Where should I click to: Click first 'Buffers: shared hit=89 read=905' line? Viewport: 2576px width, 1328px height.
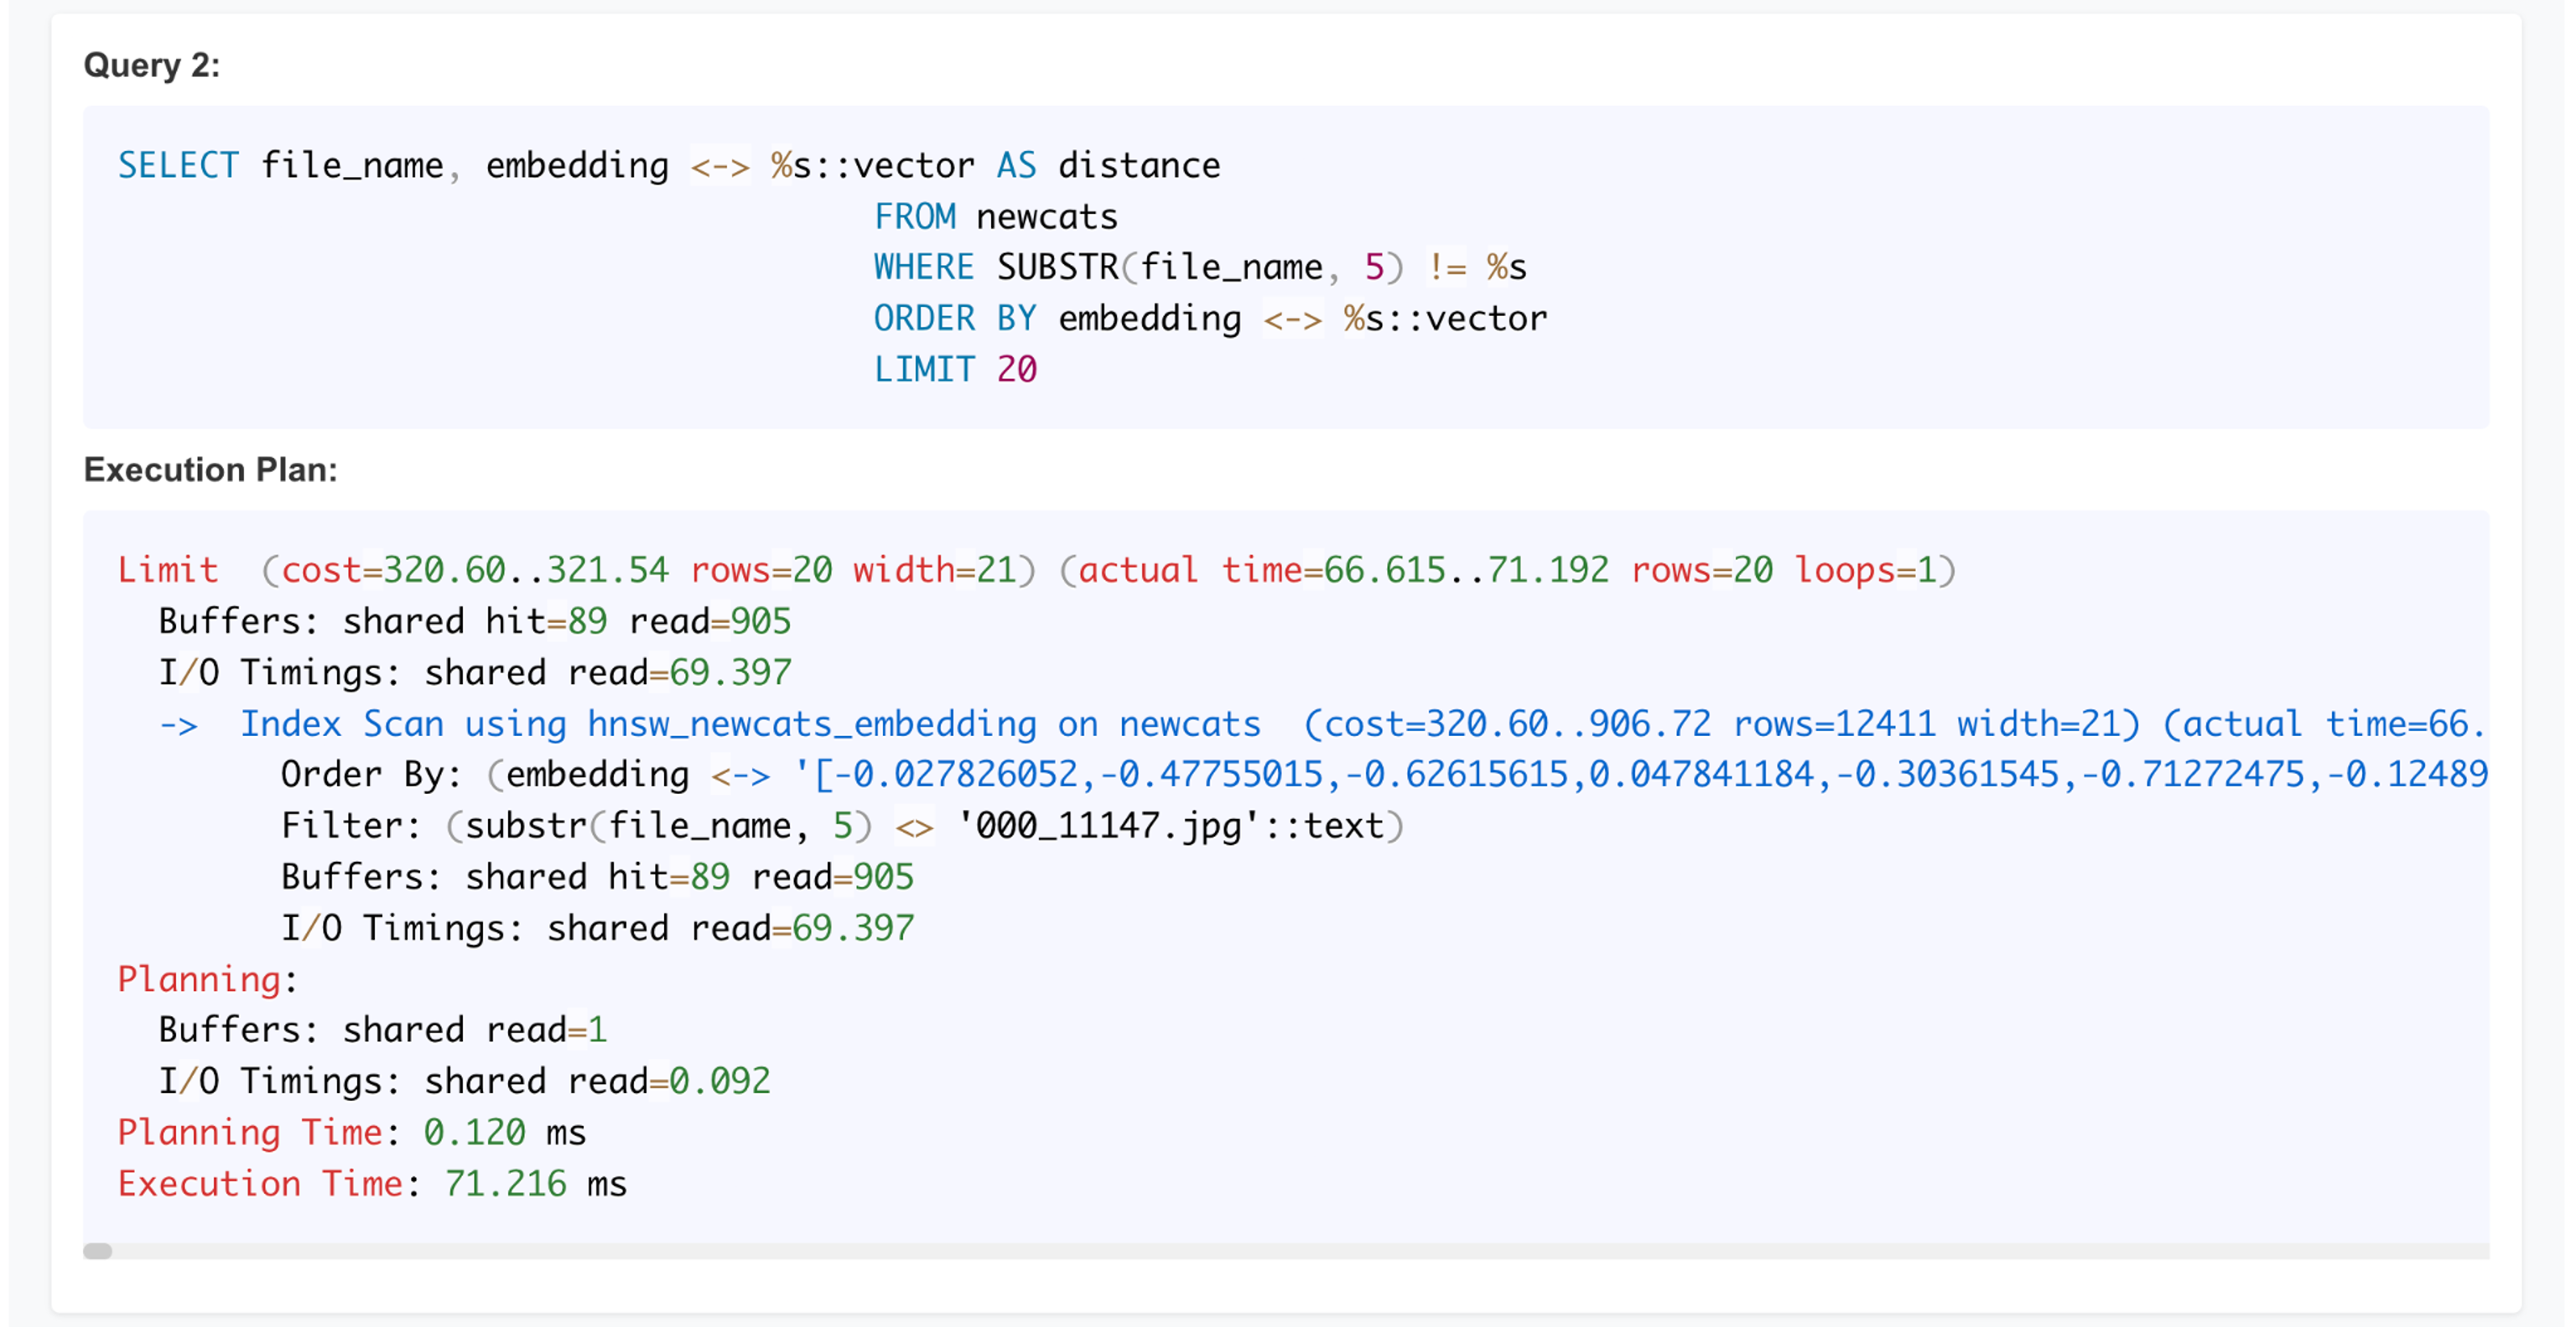point(475,622)
